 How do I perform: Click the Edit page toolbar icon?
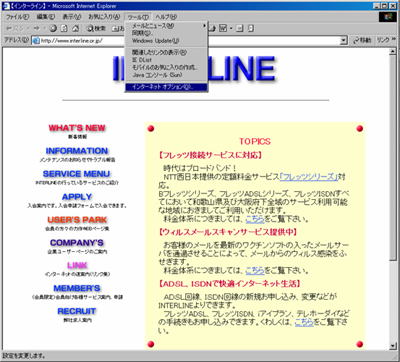click(223, 28)
